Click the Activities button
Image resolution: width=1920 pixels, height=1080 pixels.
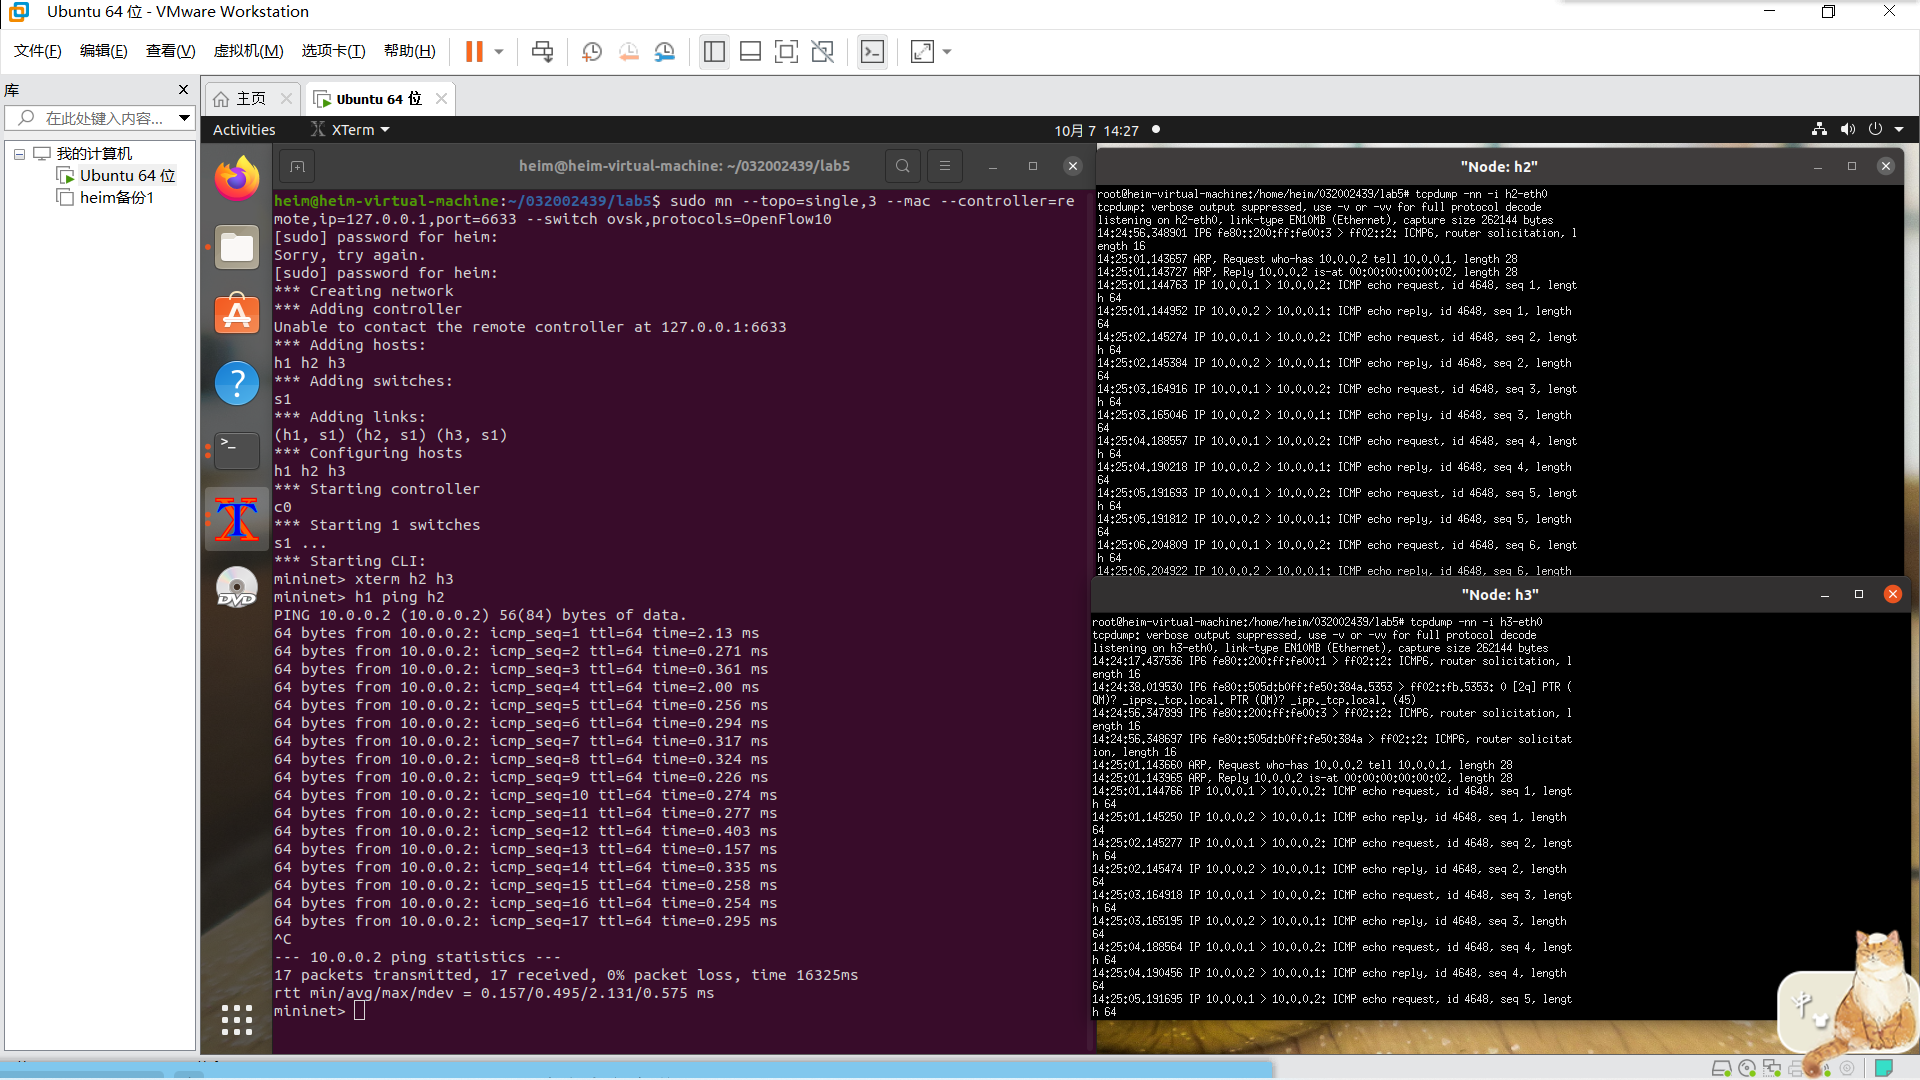click(x=244, y=130)
